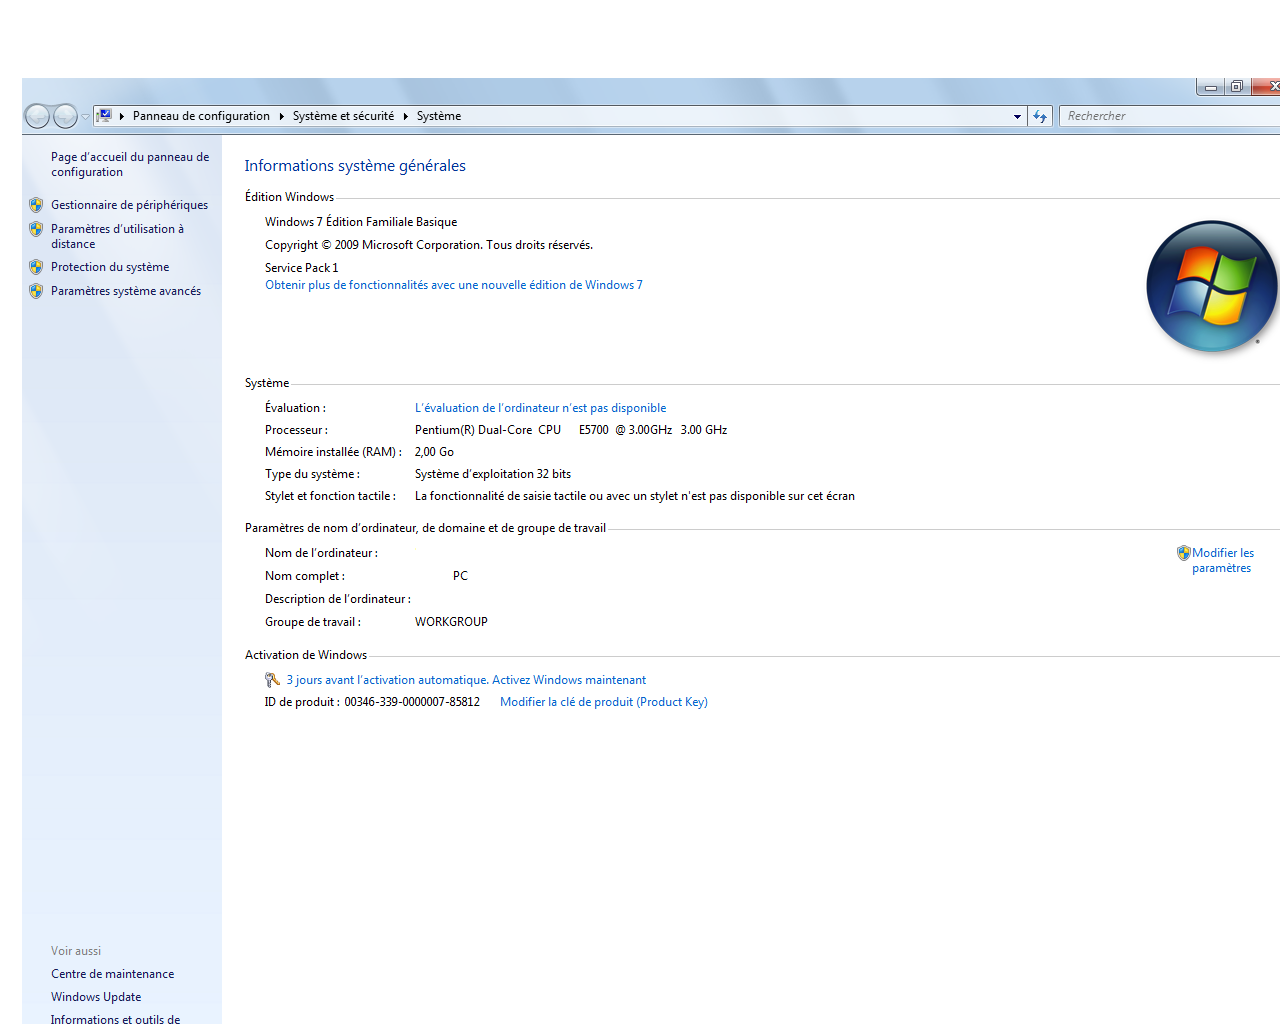Click the product ID 00346-339-0000007-85812
This screenshot has height=1024, width=1280.
pos(412,702)
